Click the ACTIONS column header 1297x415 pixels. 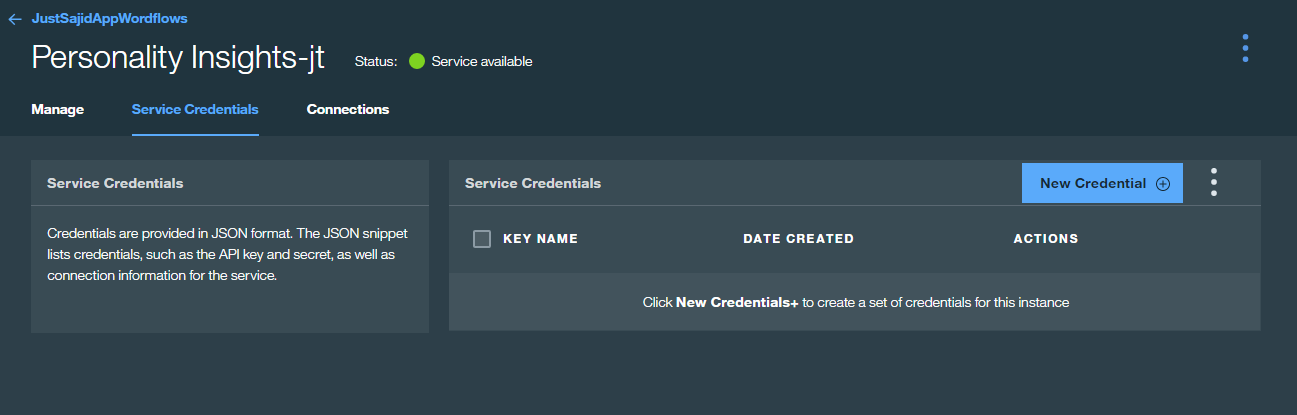point(1046,239)
